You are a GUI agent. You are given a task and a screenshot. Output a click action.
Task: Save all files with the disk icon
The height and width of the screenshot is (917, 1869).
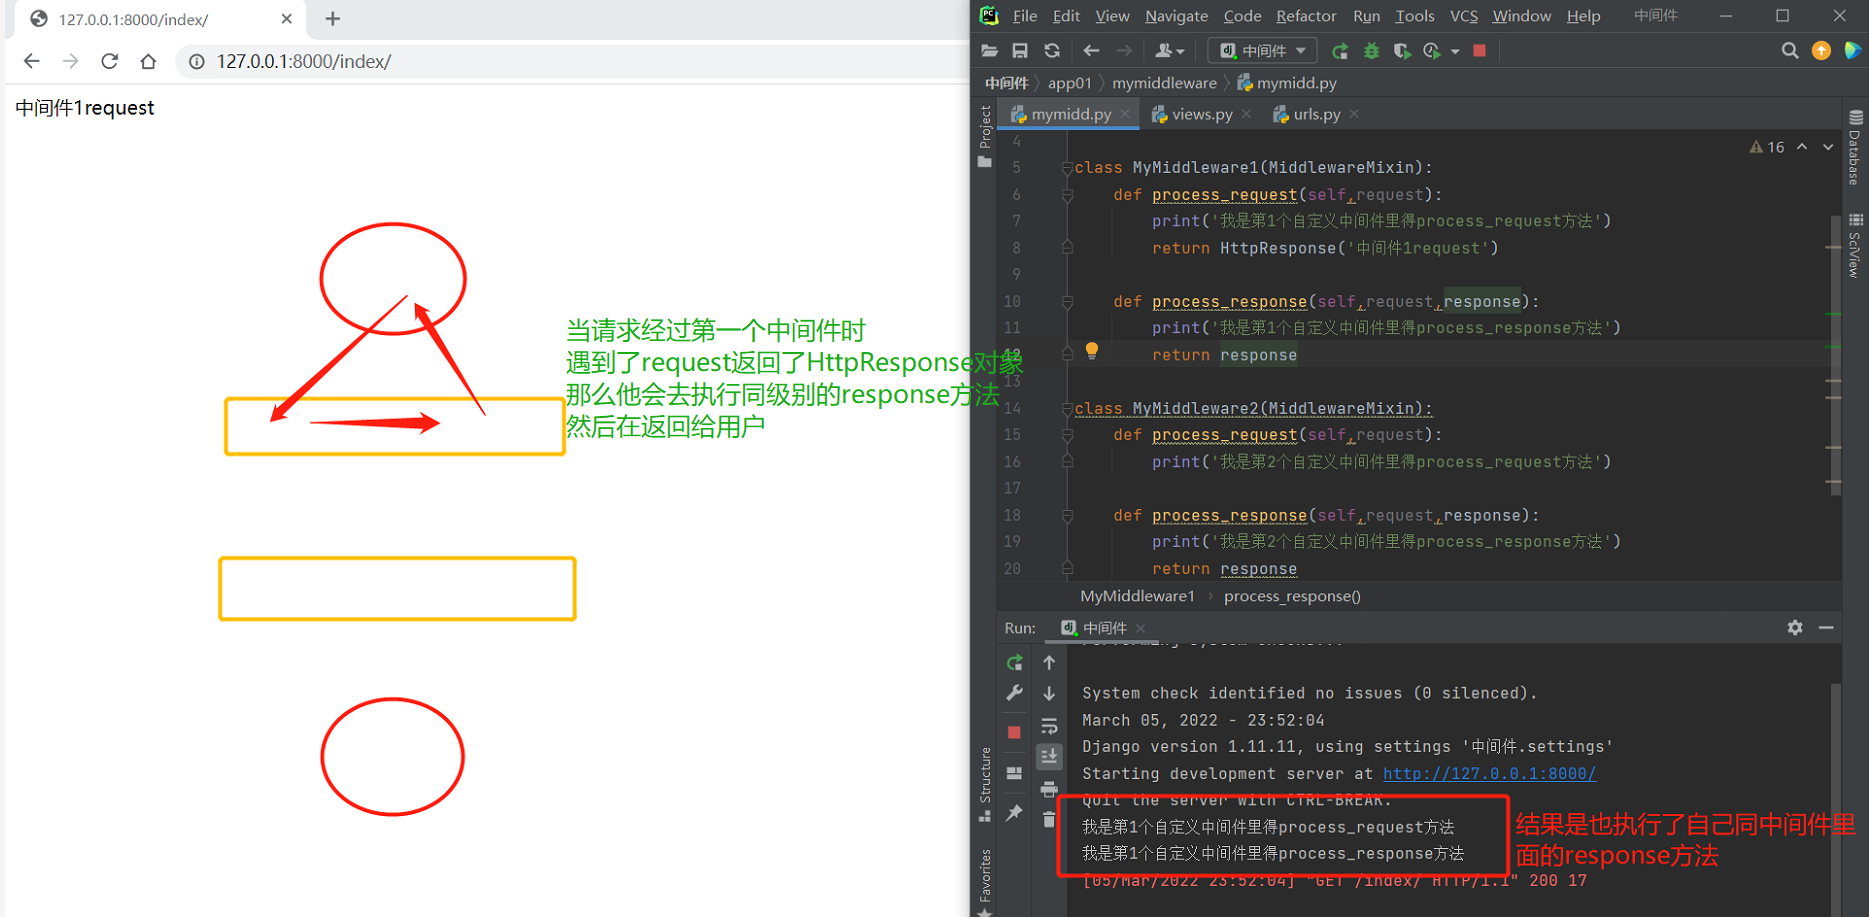click(x=1020, y=51)
